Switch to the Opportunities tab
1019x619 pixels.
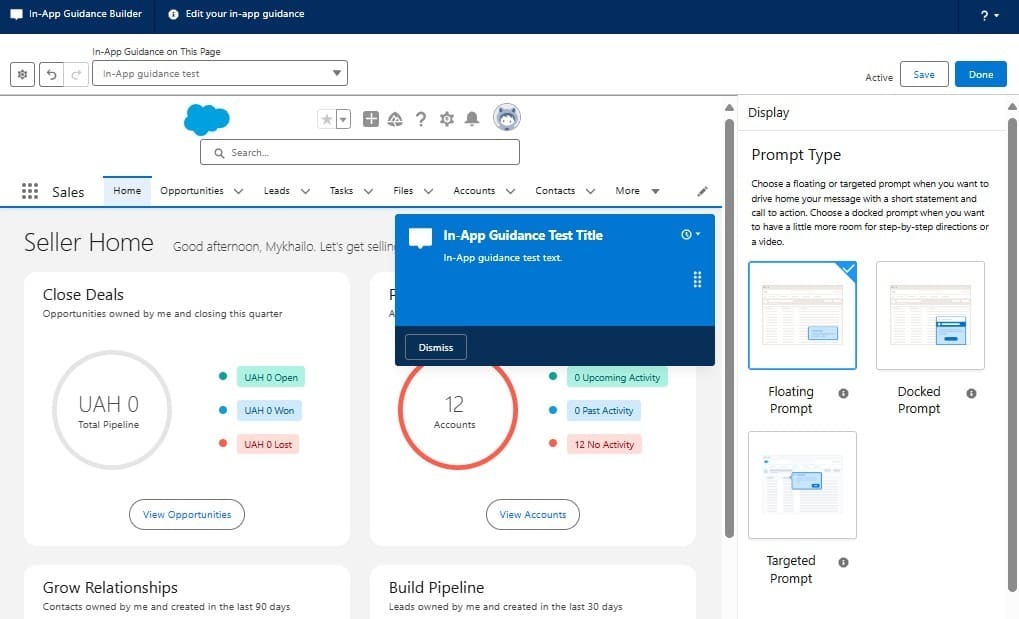[x=192, y=191]
